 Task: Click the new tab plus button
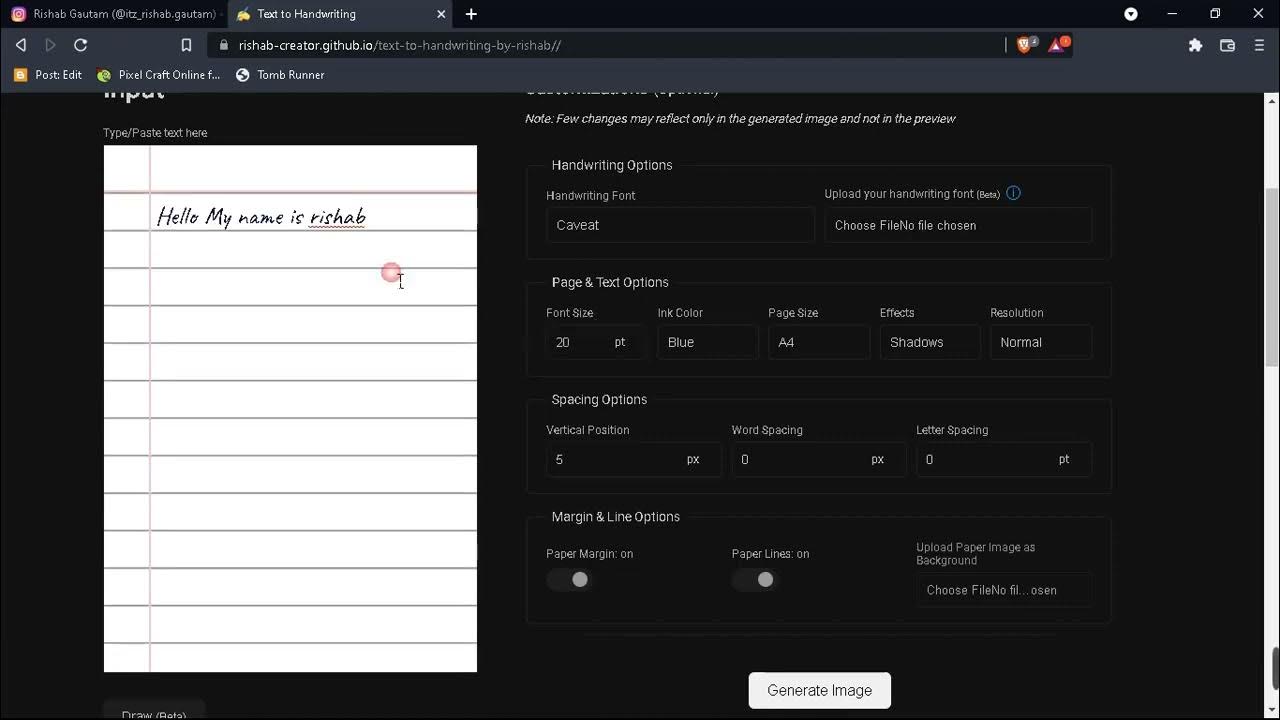(x=471, y=14)
